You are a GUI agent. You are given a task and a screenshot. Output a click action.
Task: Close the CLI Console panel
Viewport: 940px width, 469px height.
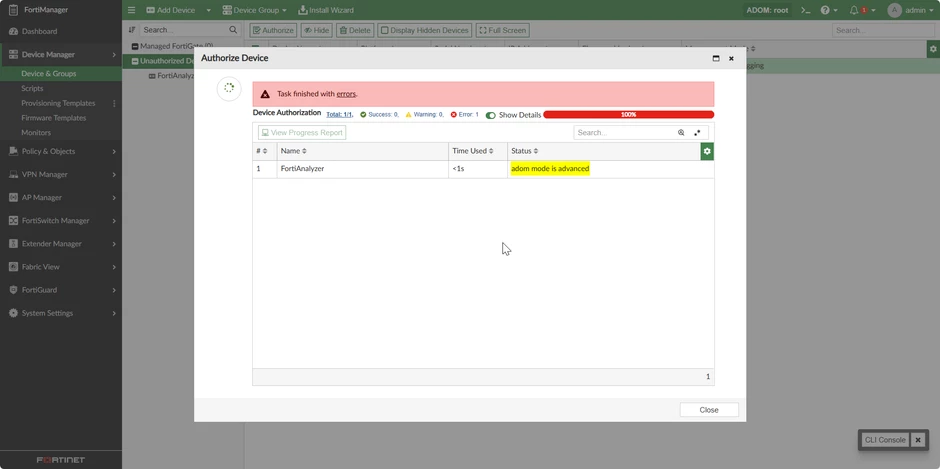coord(918,440)
